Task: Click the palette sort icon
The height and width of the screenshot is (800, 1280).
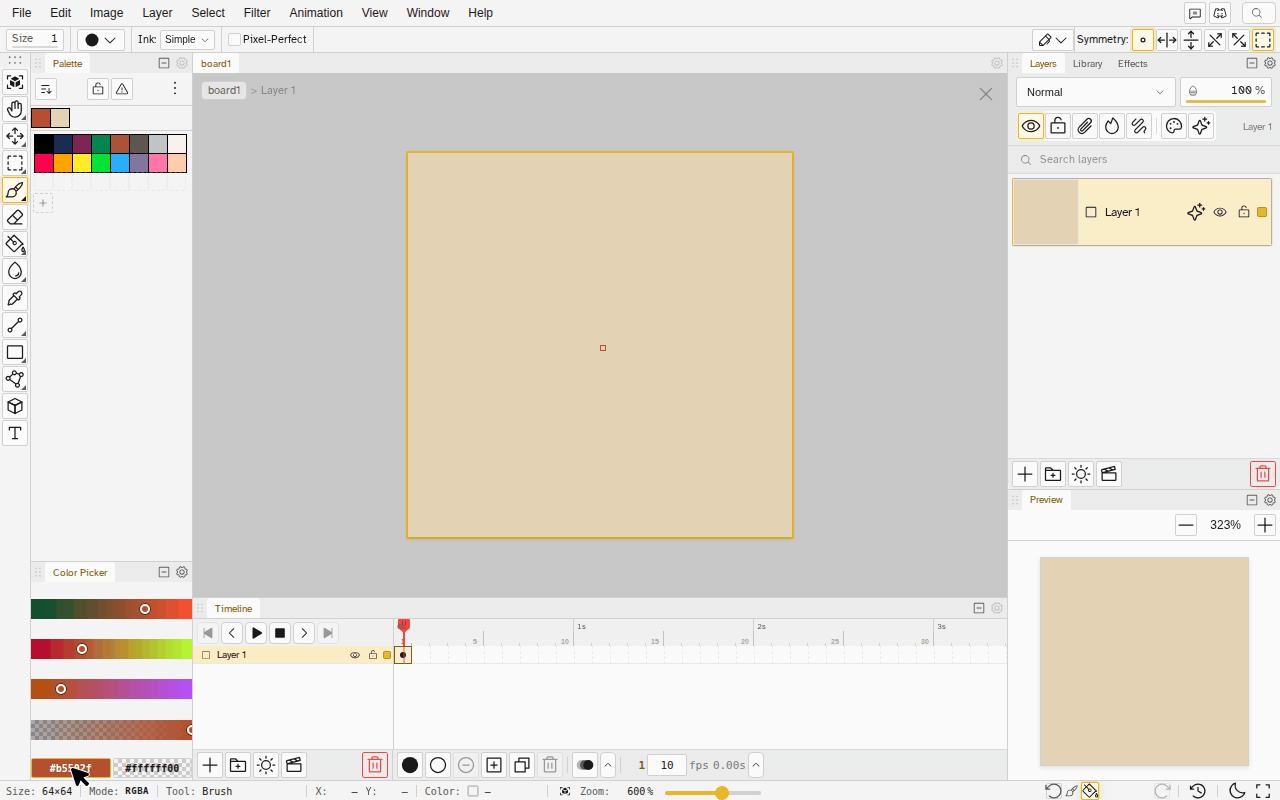Action: (46, 89)
